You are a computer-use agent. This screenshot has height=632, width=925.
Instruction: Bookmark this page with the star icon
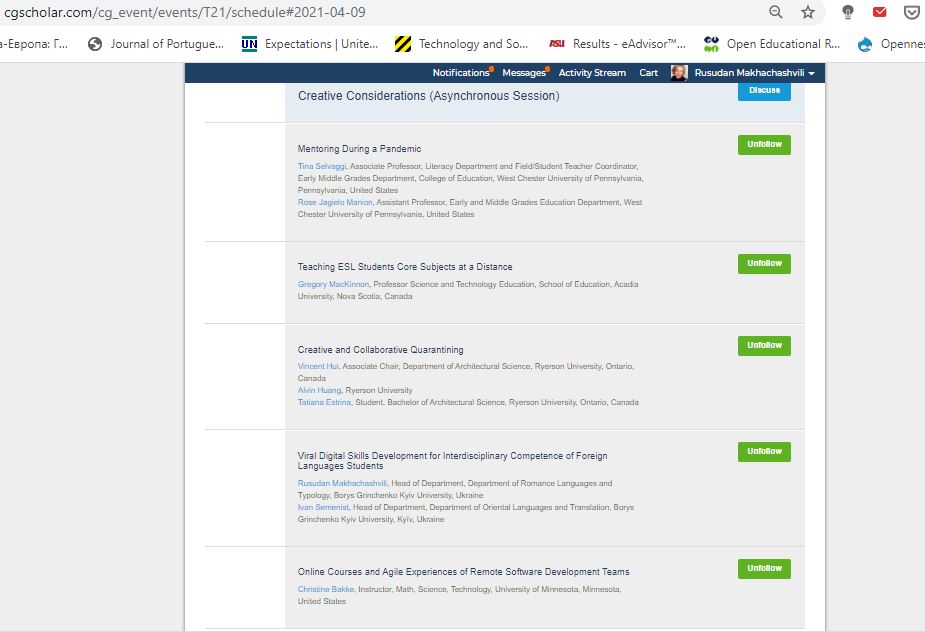pyautogui.click(x=808, y=12)
